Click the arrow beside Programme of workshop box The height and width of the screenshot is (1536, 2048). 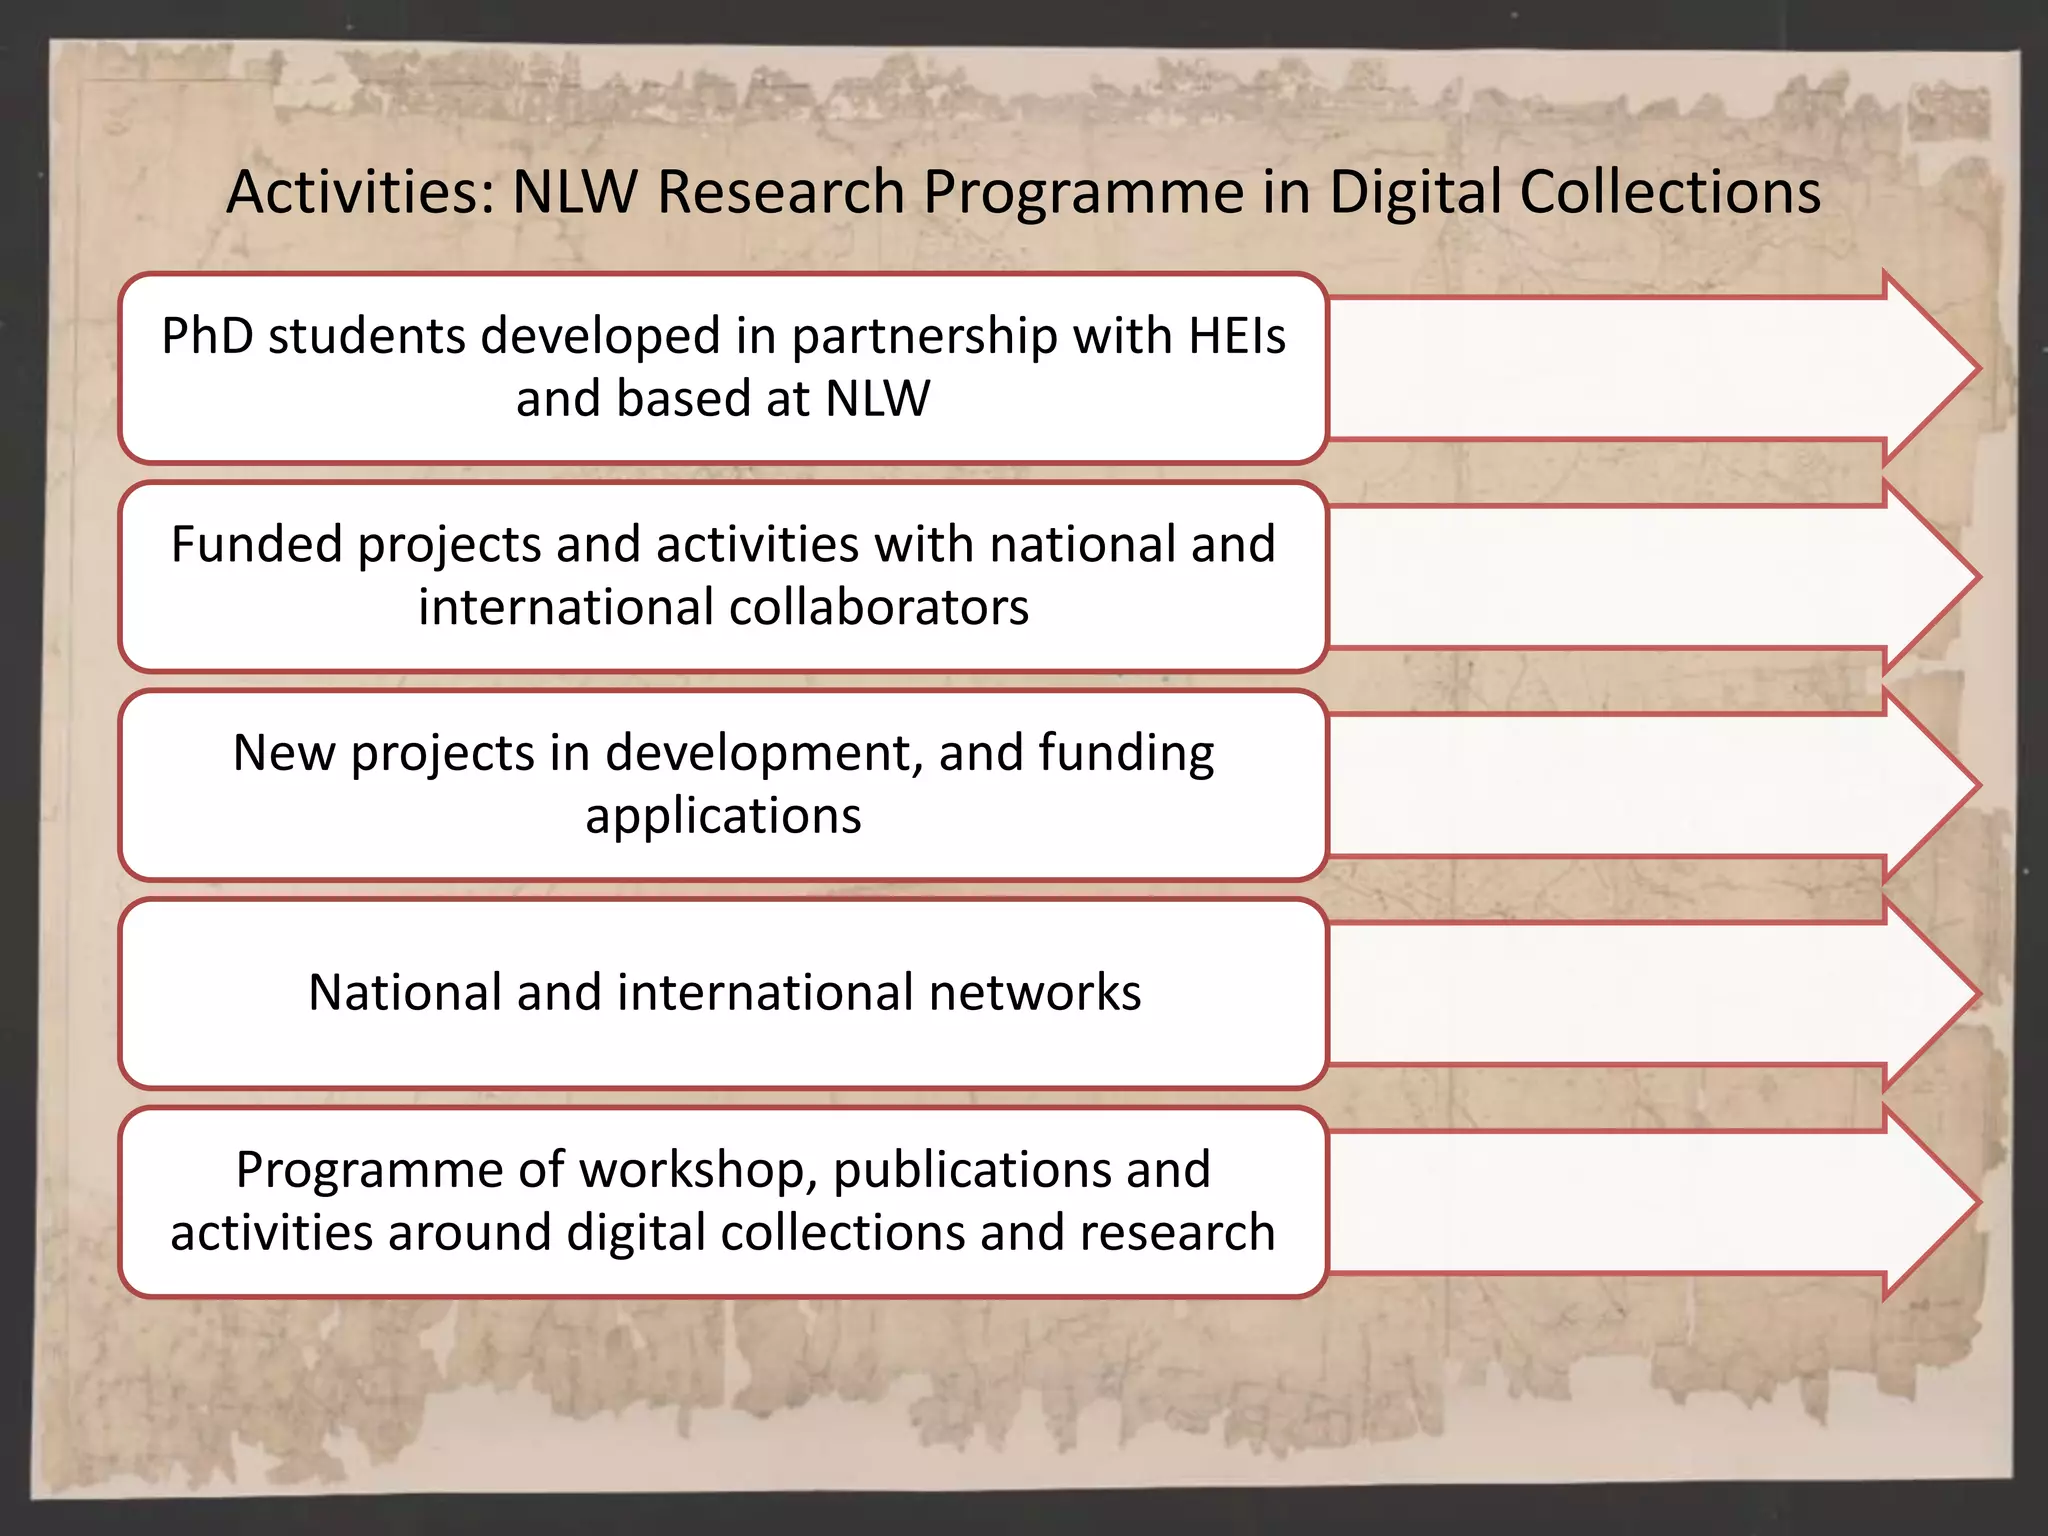coord(1655,1201)
